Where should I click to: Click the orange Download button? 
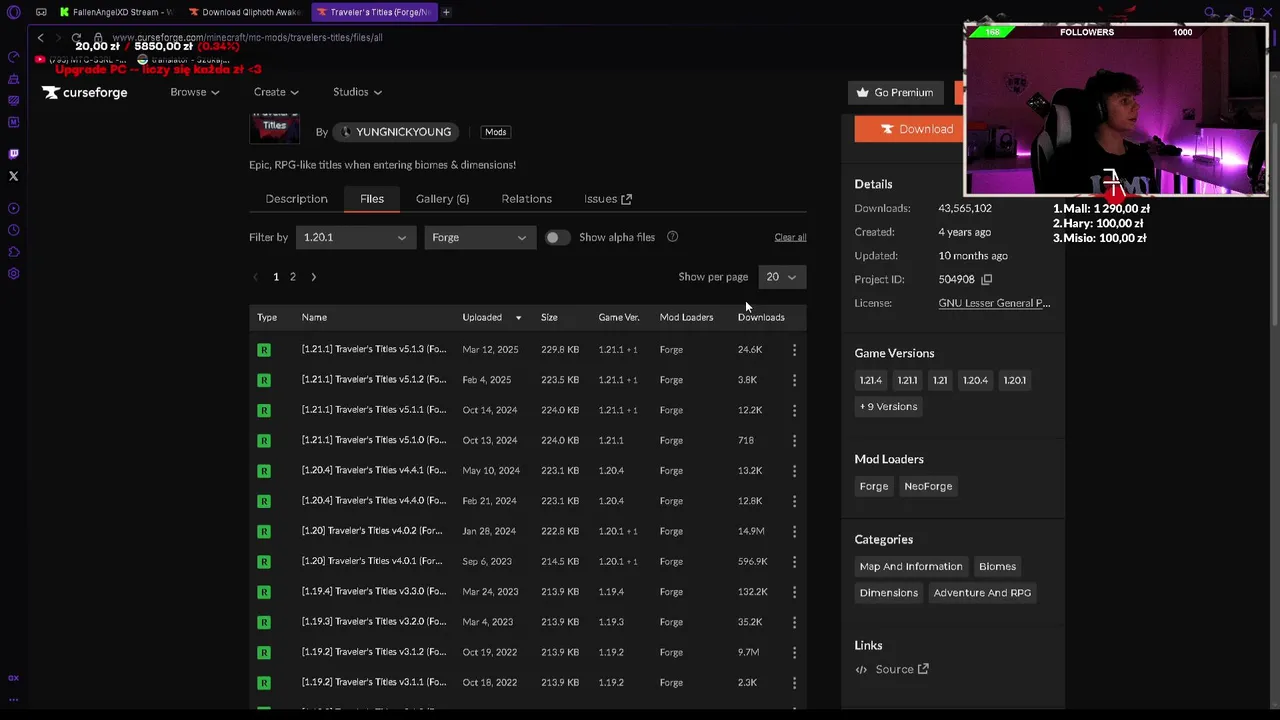coord(908,129)
